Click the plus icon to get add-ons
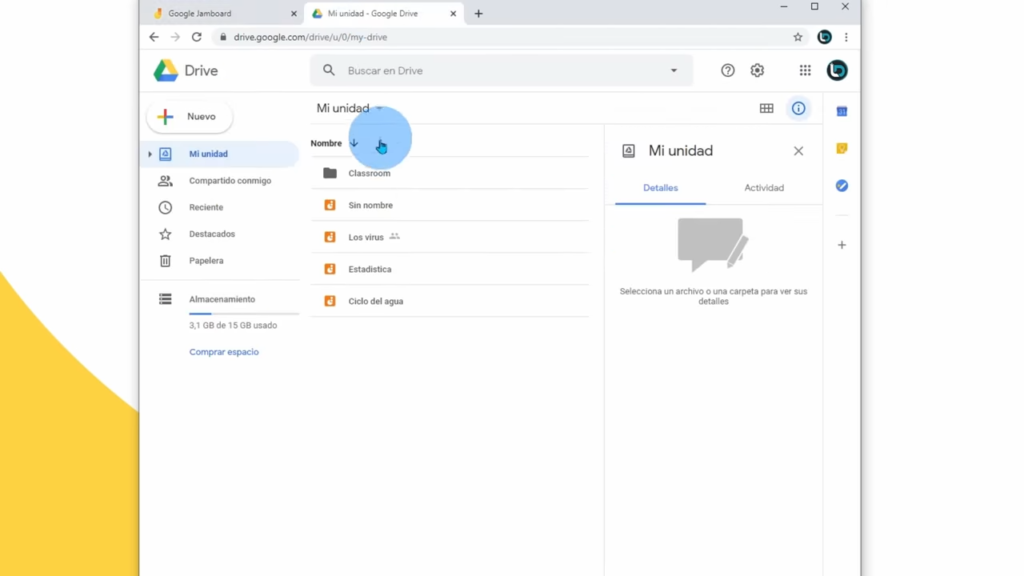The image size is (1024, 576). pos(842,245)
